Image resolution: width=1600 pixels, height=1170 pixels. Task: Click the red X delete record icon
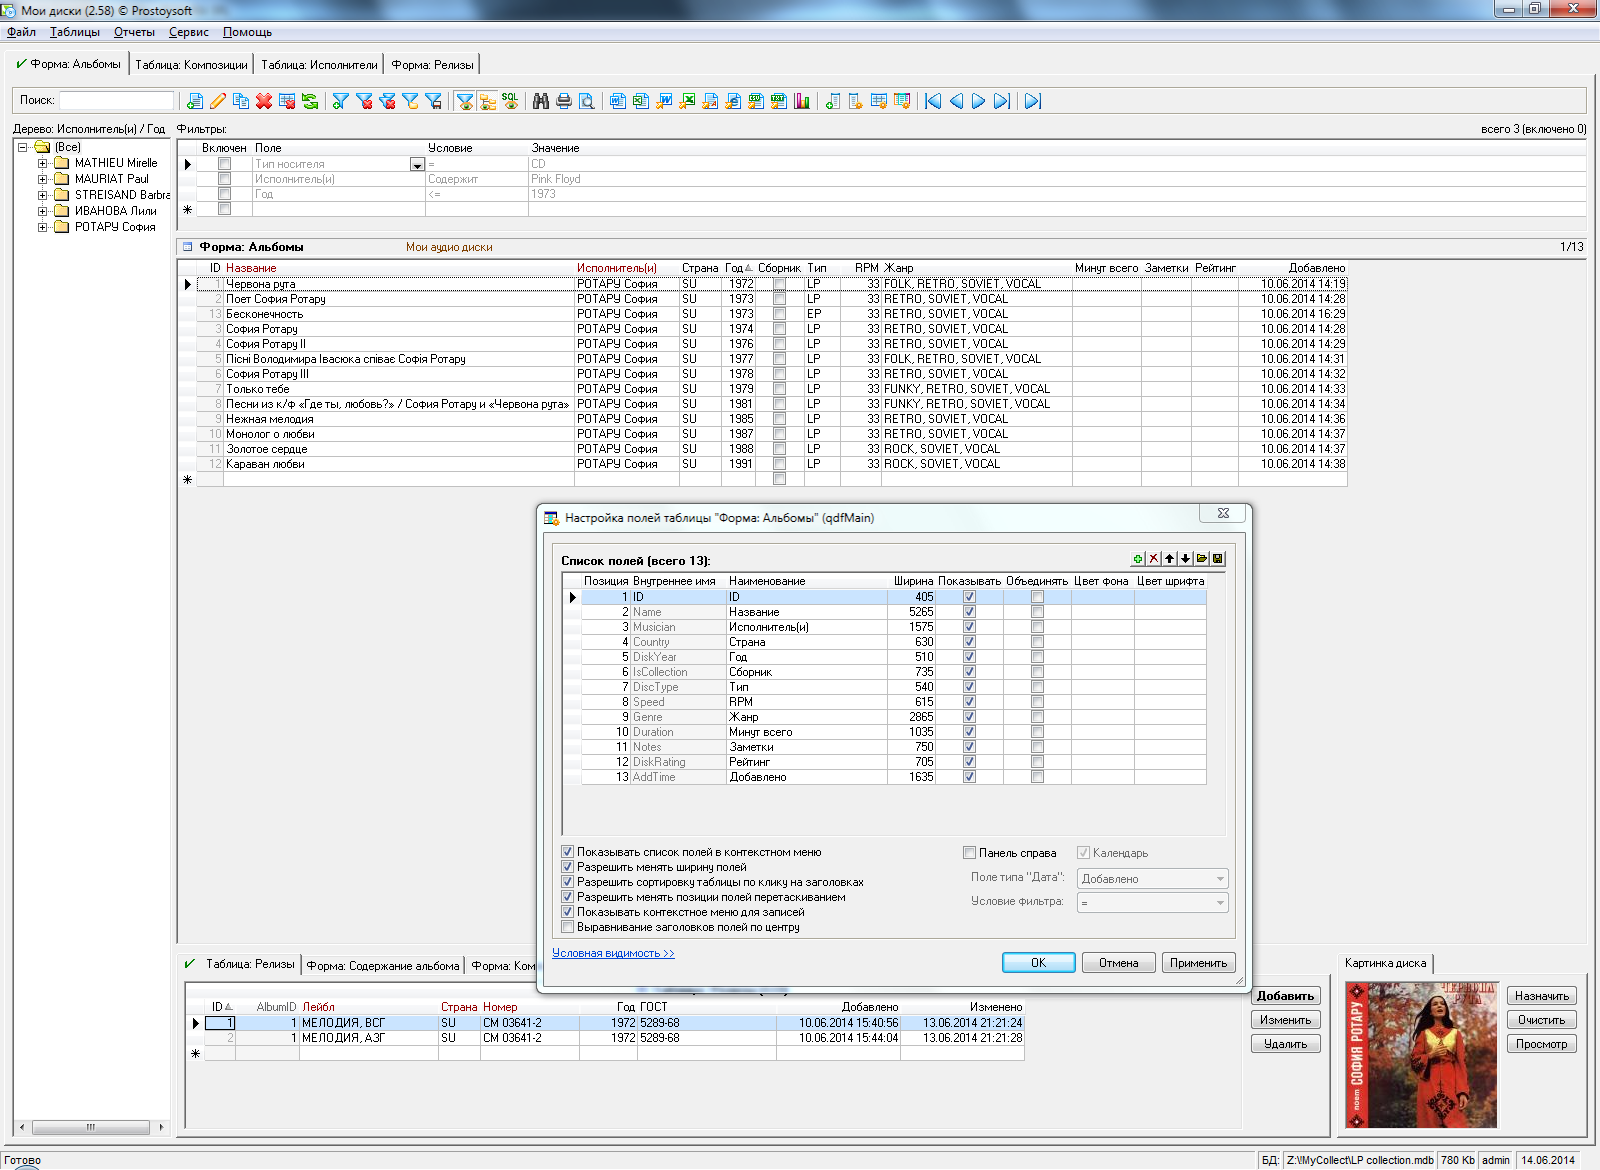click(264, 101)
